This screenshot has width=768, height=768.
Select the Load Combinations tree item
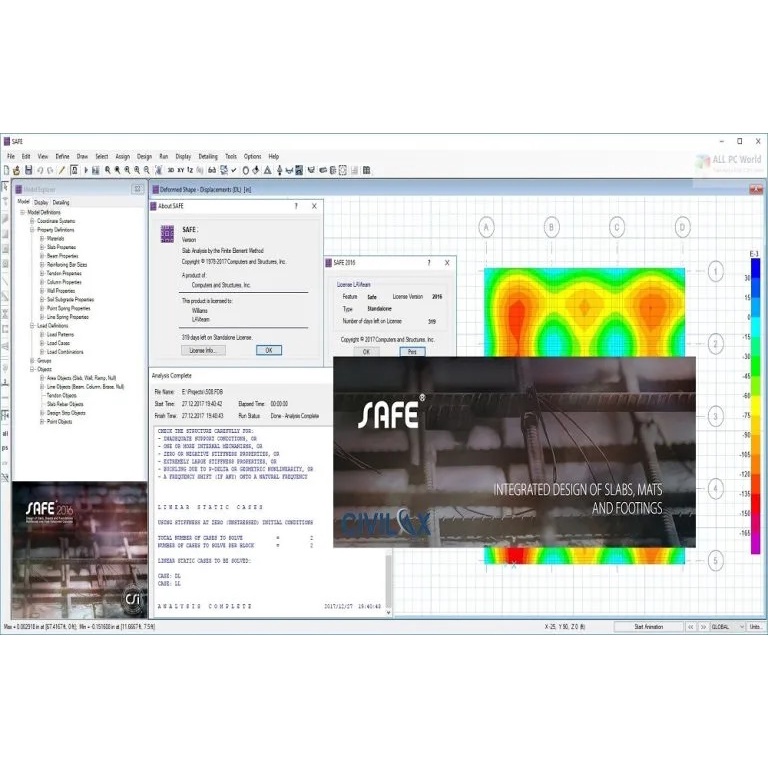click(65, 352)
